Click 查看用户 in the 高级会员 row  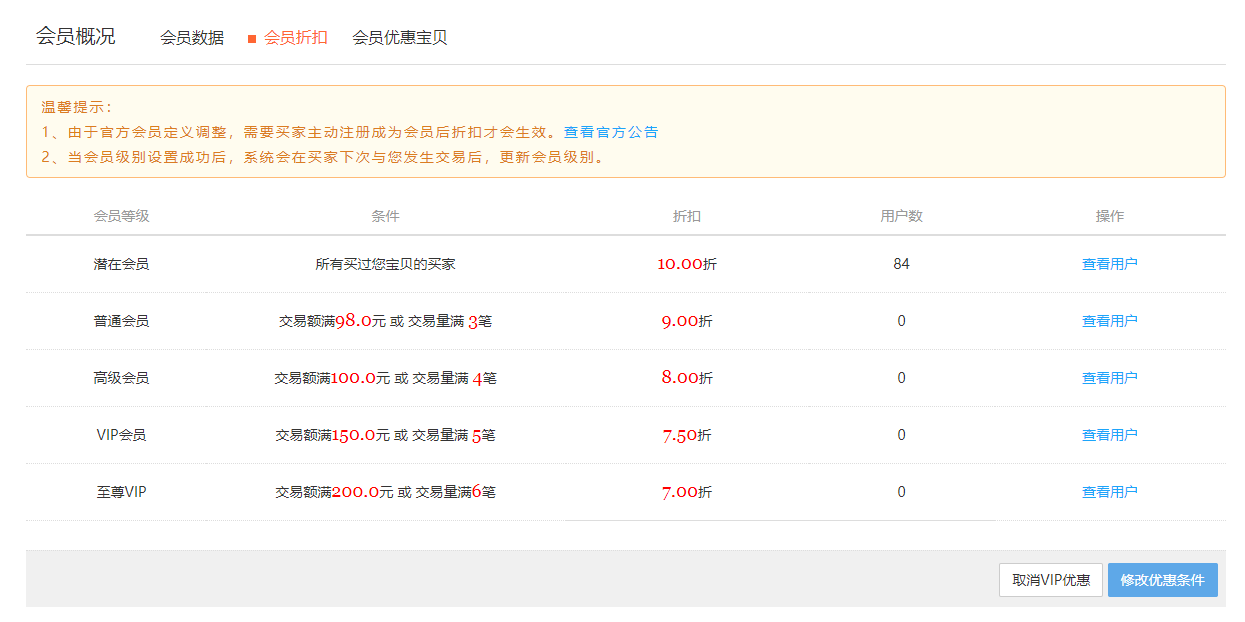tap(1109, 378)
